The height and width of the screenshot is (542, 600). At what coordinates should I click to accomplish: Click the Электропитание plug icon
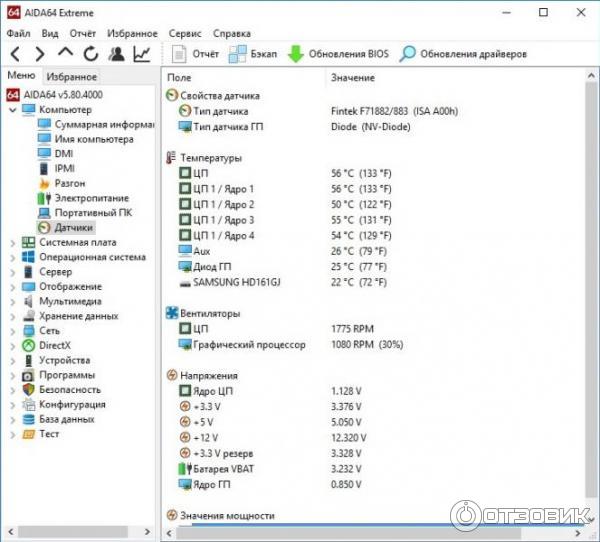click(x=44, y=198)
